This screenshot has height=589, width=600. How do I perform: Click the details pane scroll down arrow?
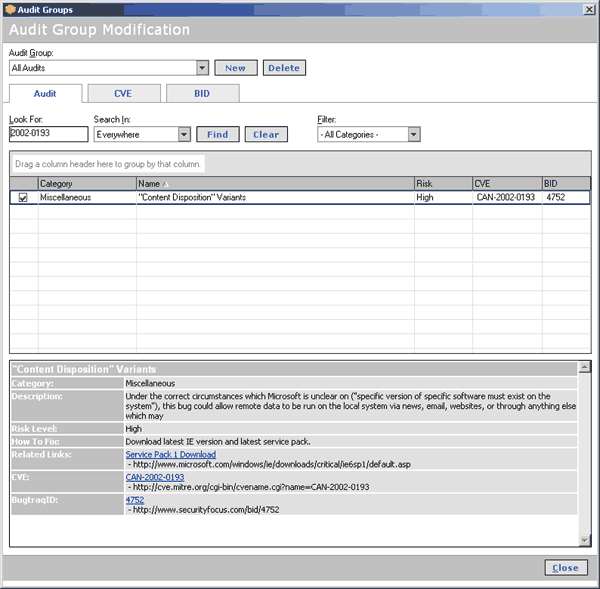[585, 540]
